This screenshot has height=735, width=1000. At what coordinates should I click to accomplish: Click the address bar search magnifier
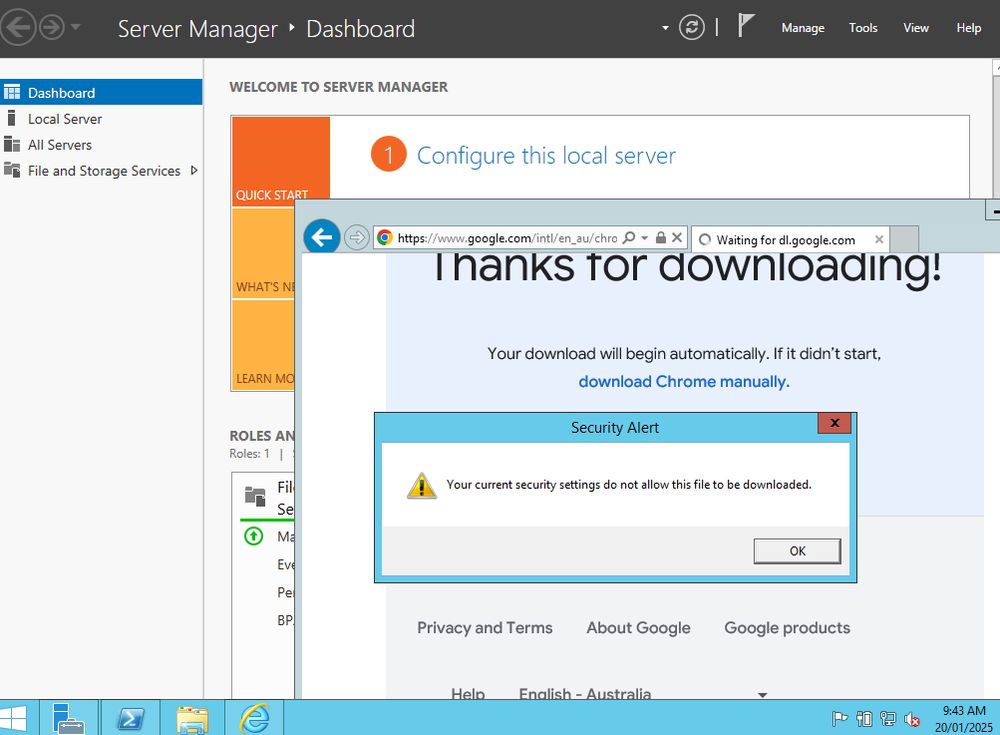click(x=629, y=237)
